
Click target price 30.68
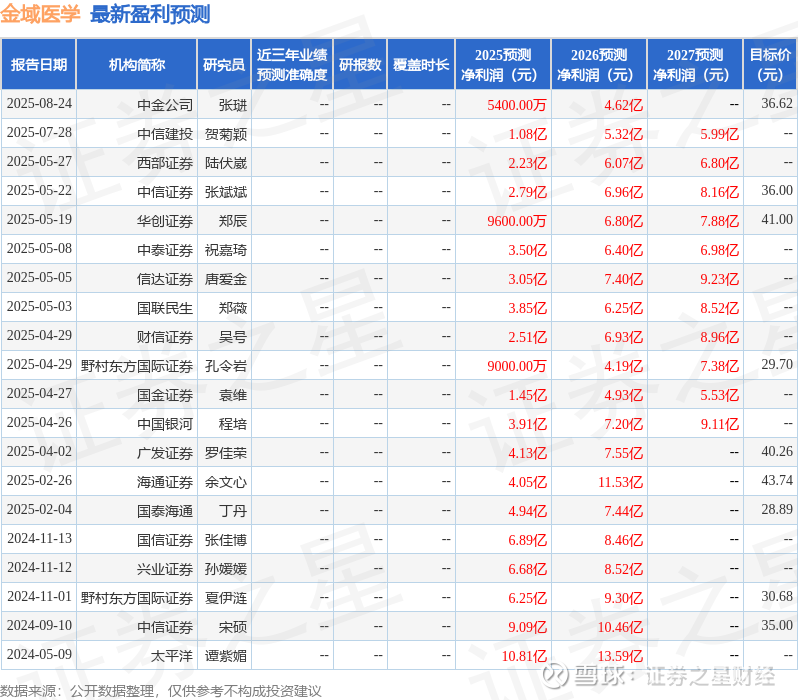(777, 597)
